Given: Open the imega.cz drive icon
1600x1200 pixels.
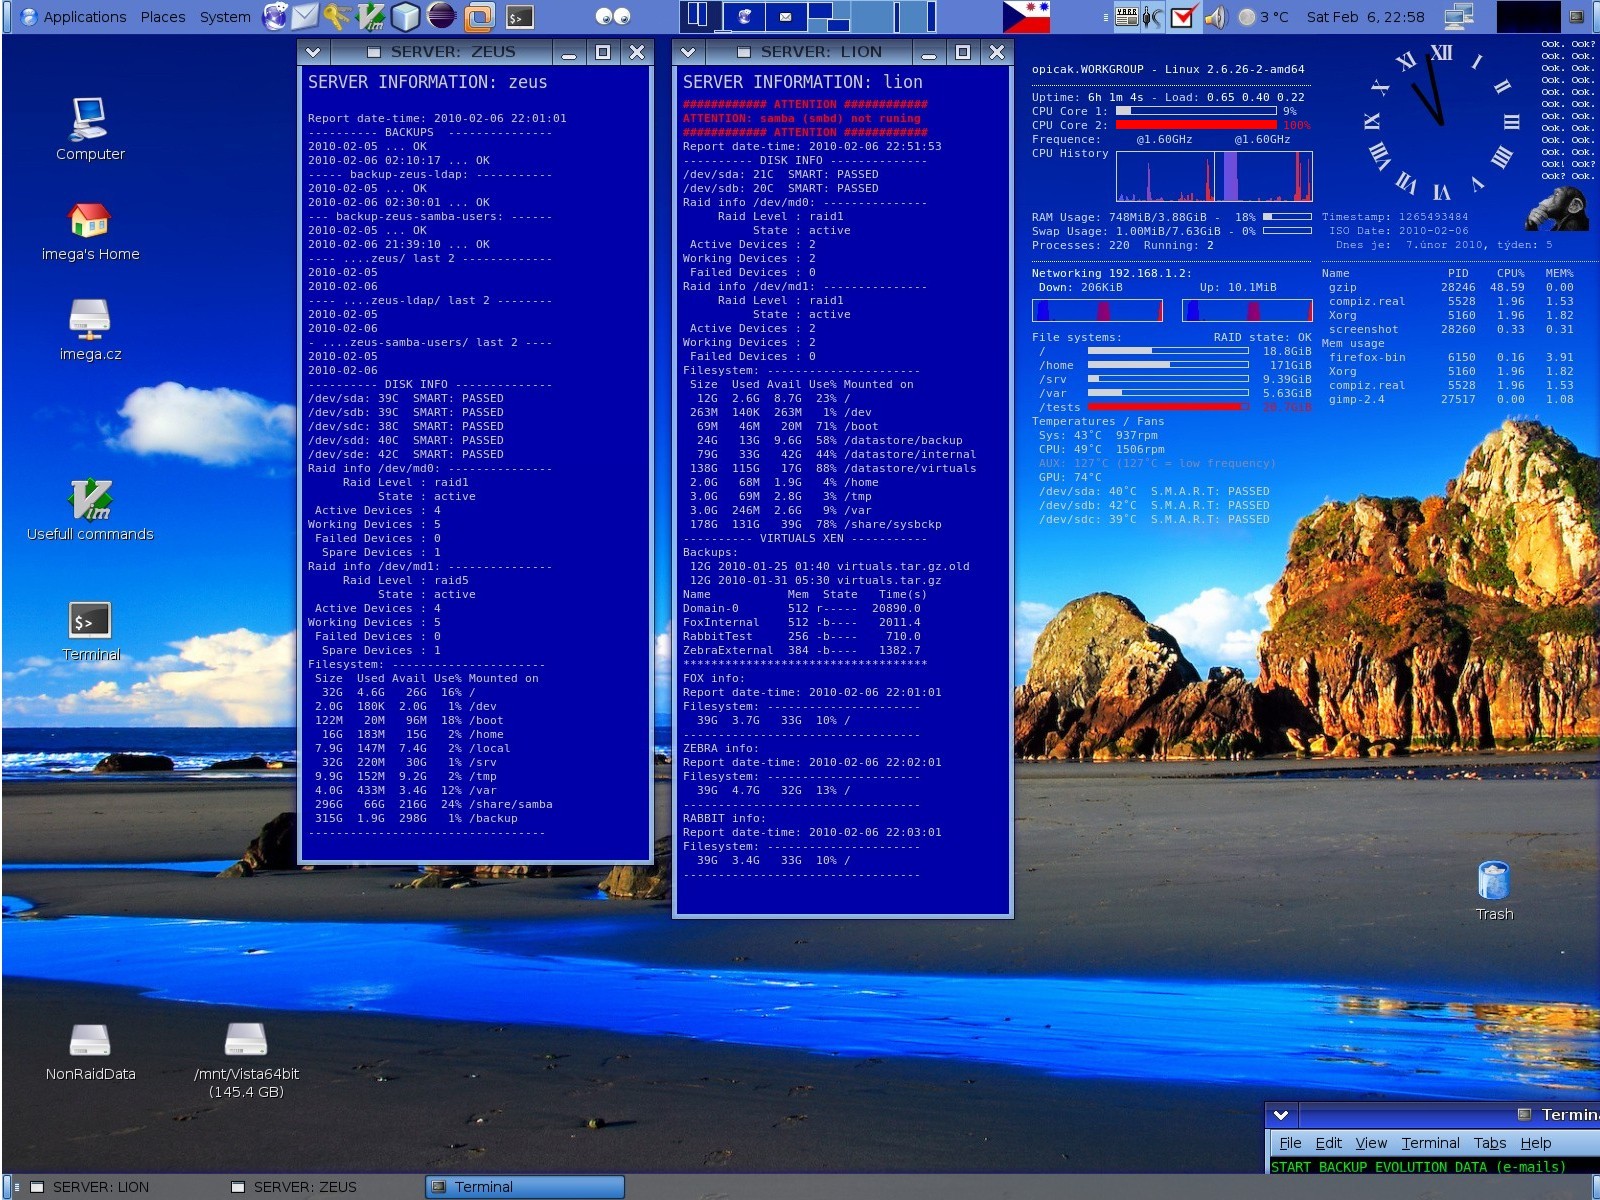Looking at the screenshot, I should (90, 330).
